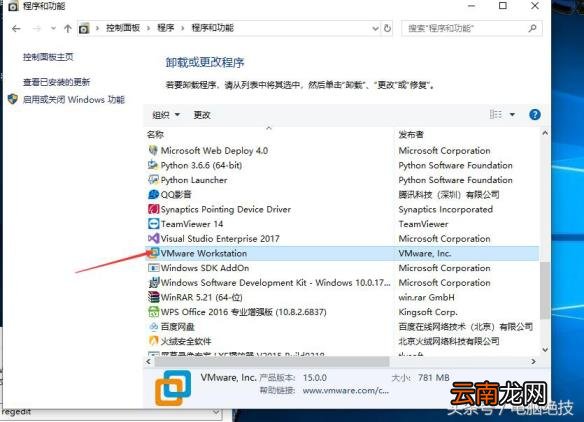Screen dimensions: 584x422
Task: Click the 火绒安全软件 icon
Action: coord(153,341)
